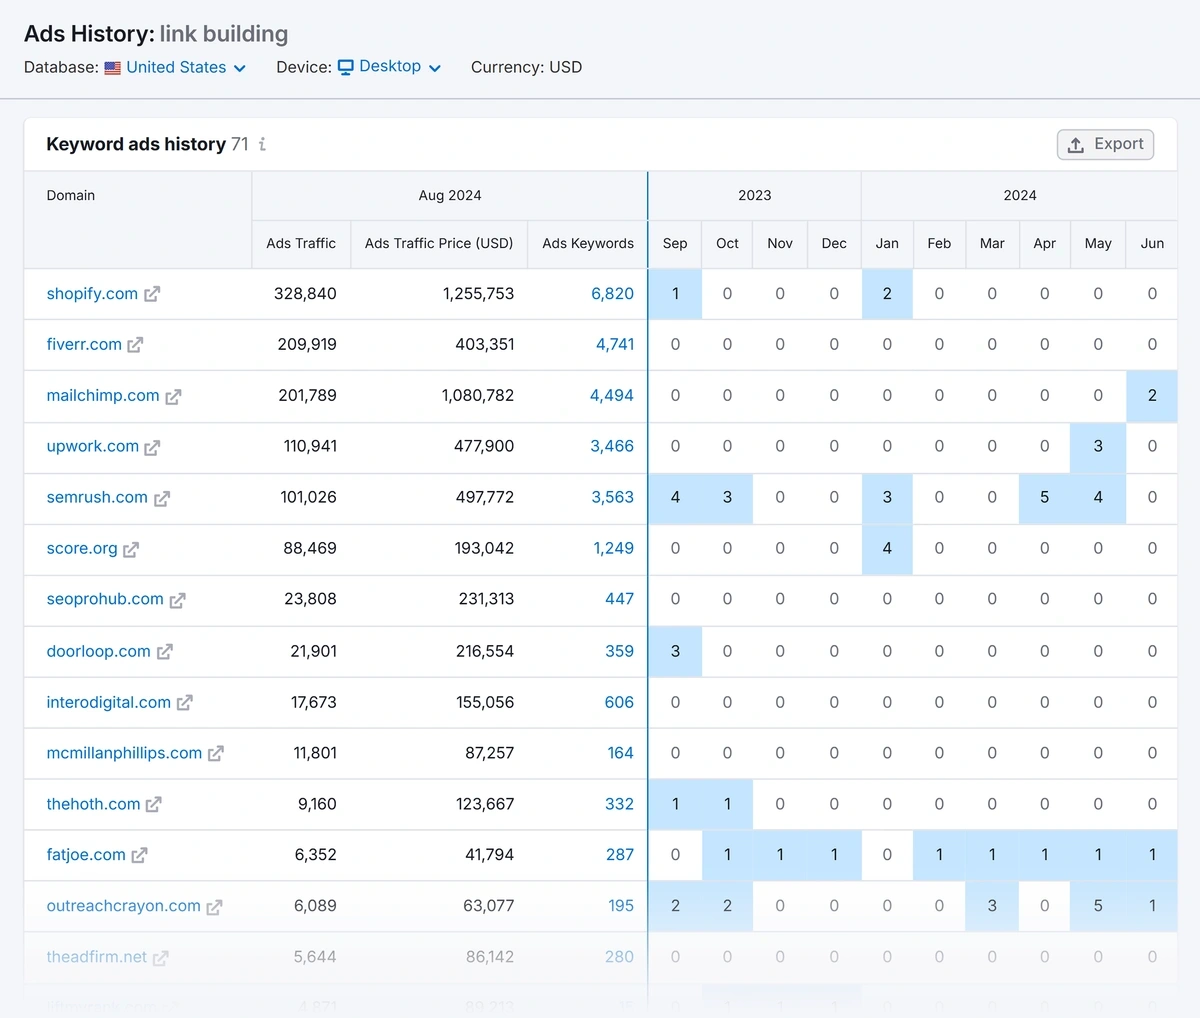Select the fatjoe.com Dec 2023 position cell

click(834, 856)
